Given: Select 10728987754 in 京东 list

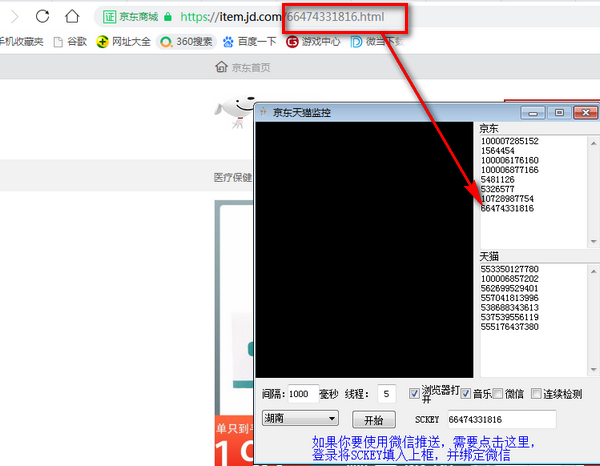Looking at the screenshot, I should 507,199.
